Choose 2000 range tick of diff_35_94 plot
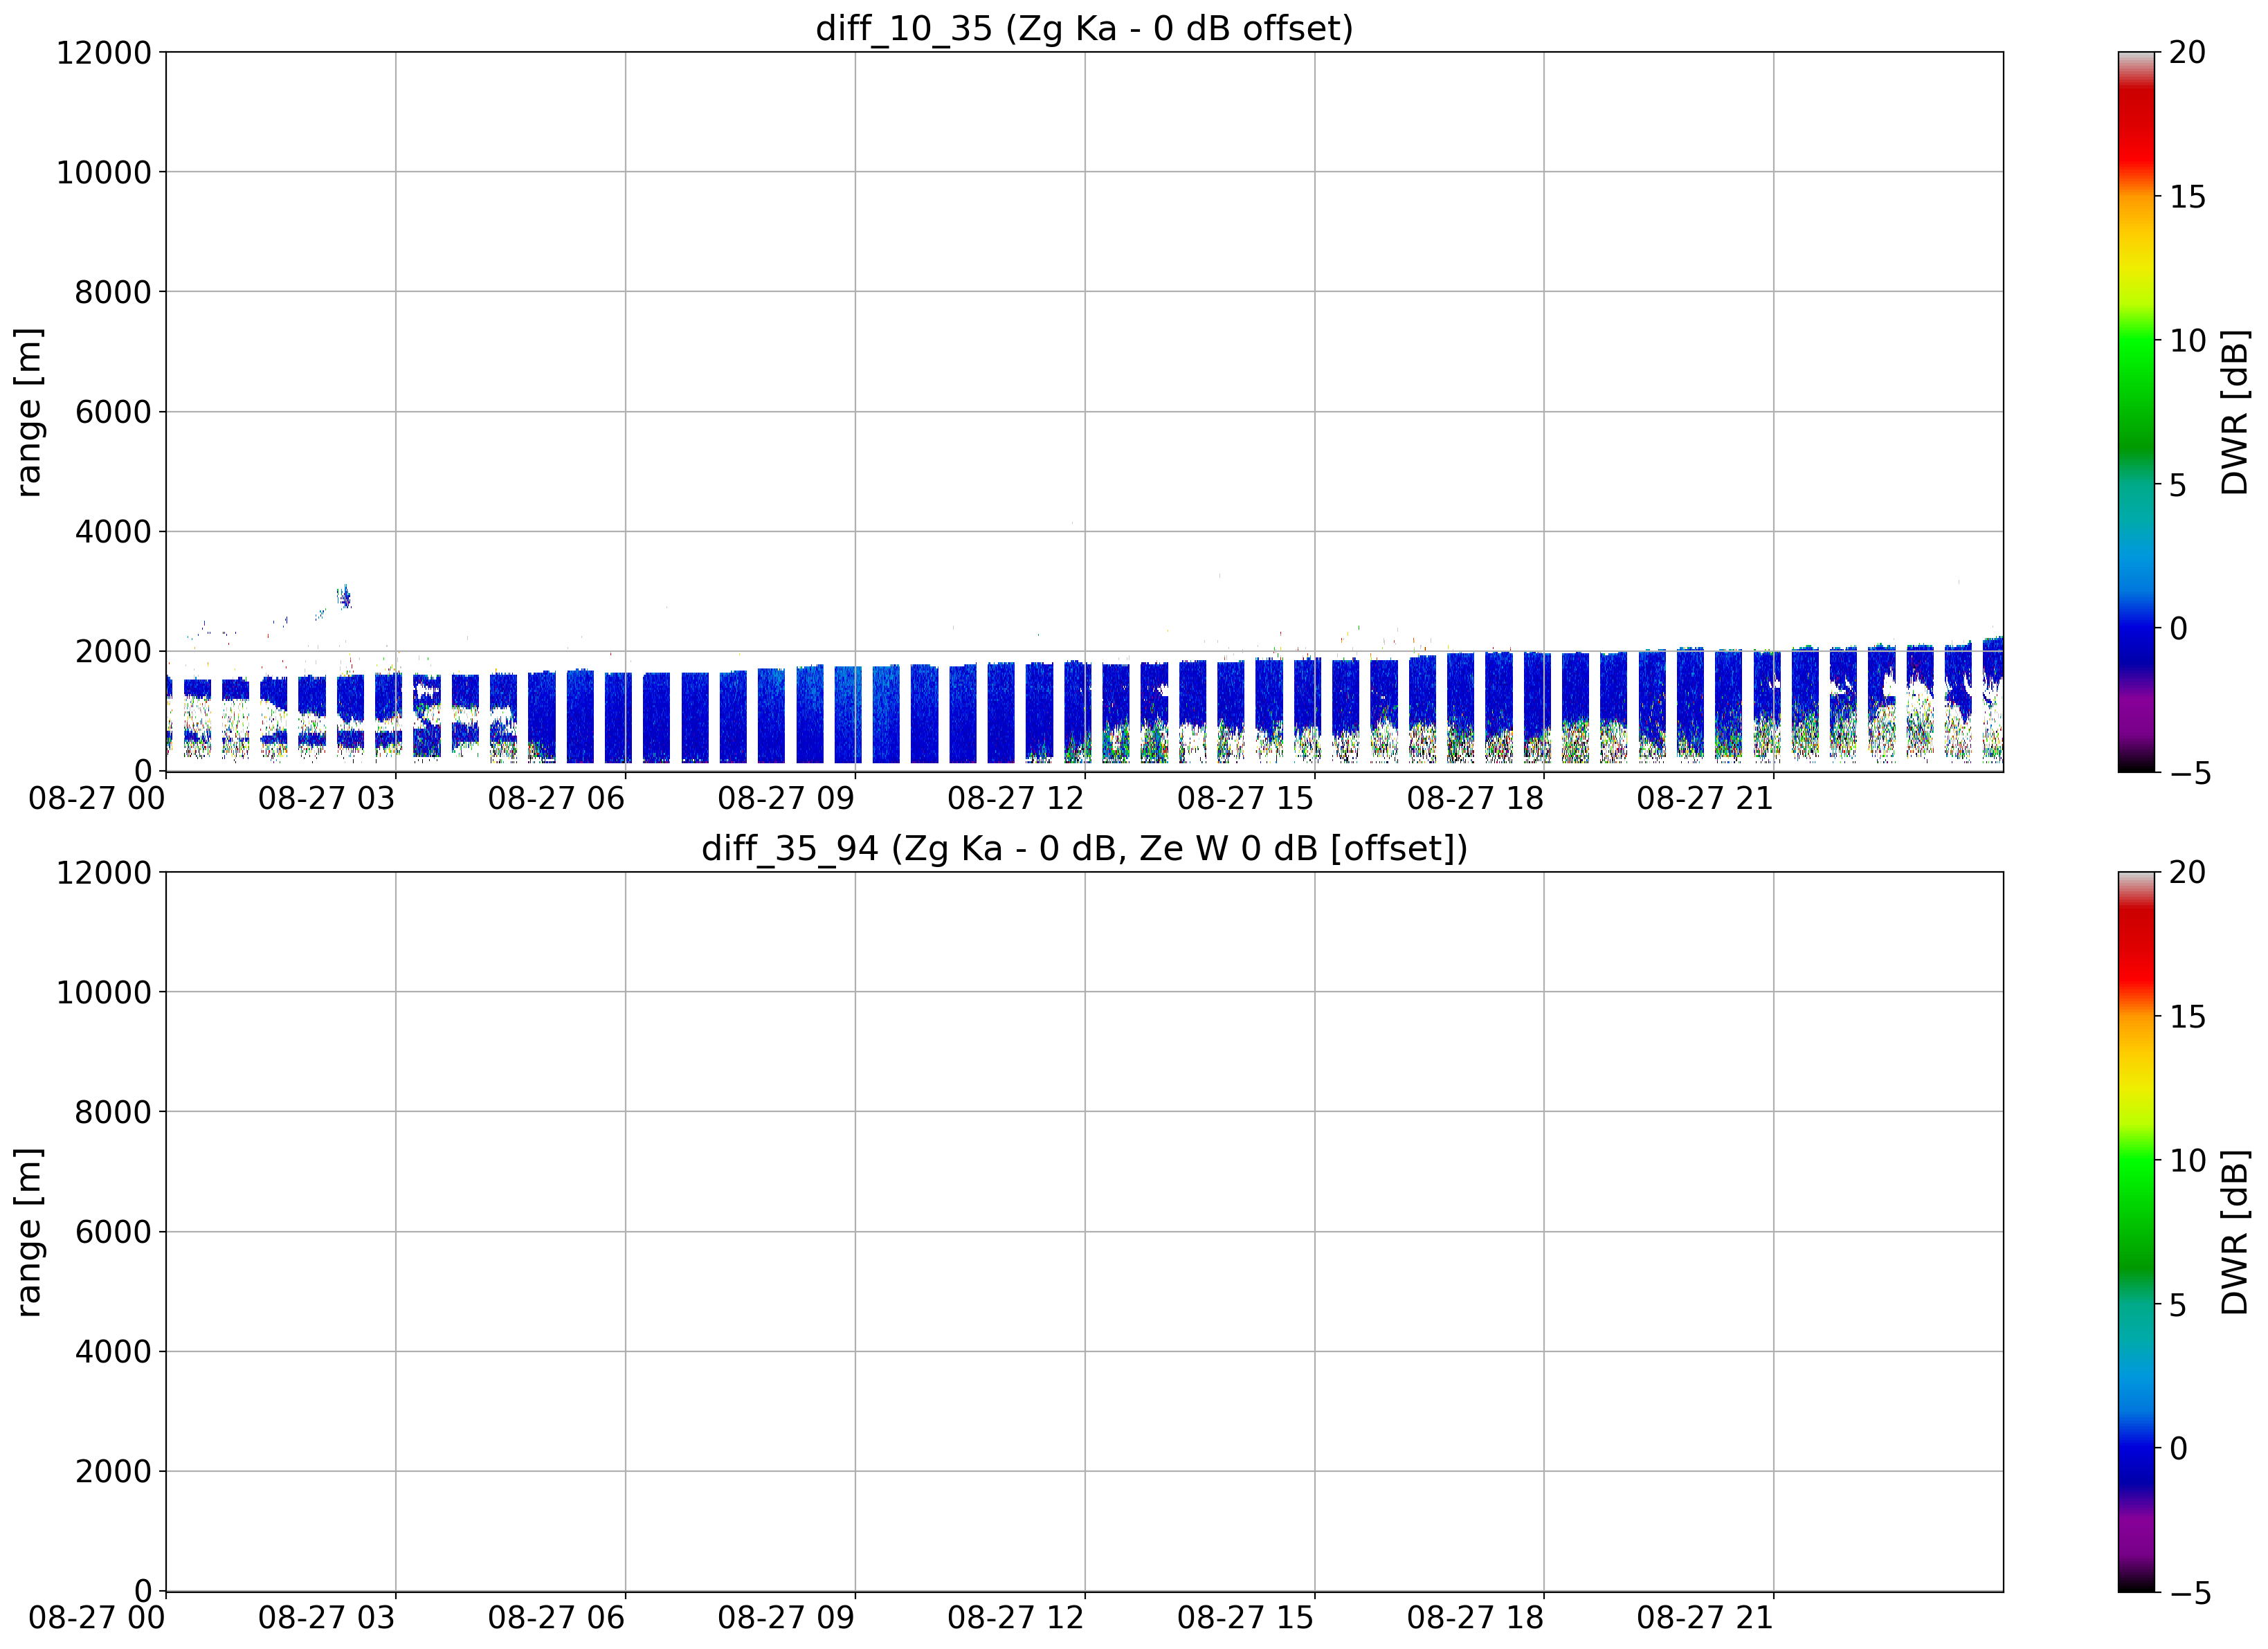Viewport: 2268px width, 1649px height. (113, 1471)
